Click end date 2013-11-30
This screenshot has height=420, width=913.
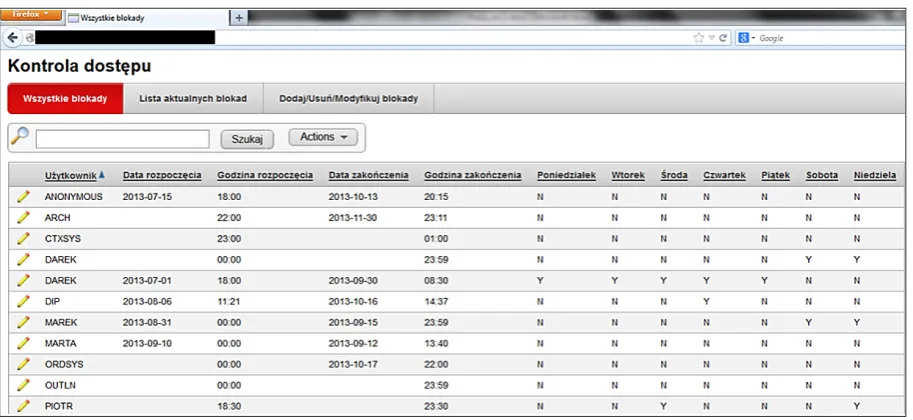click(x=353, y=218)
